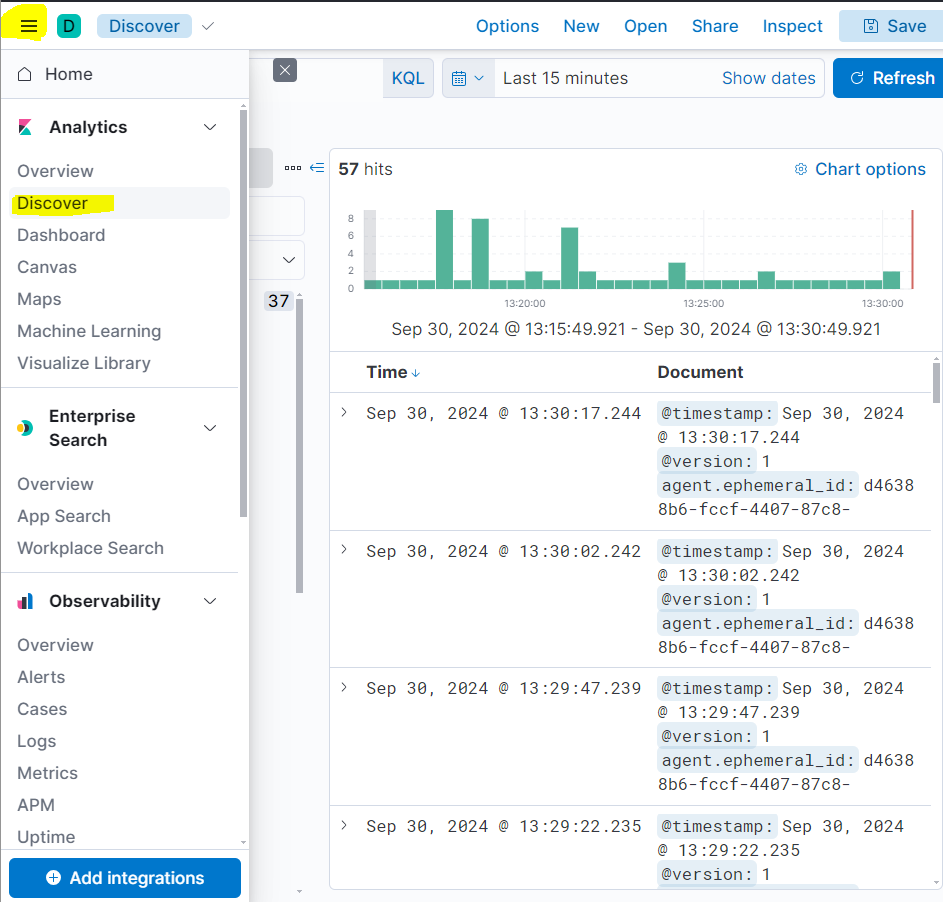Collapse the Analytics section

coord(210,127)
